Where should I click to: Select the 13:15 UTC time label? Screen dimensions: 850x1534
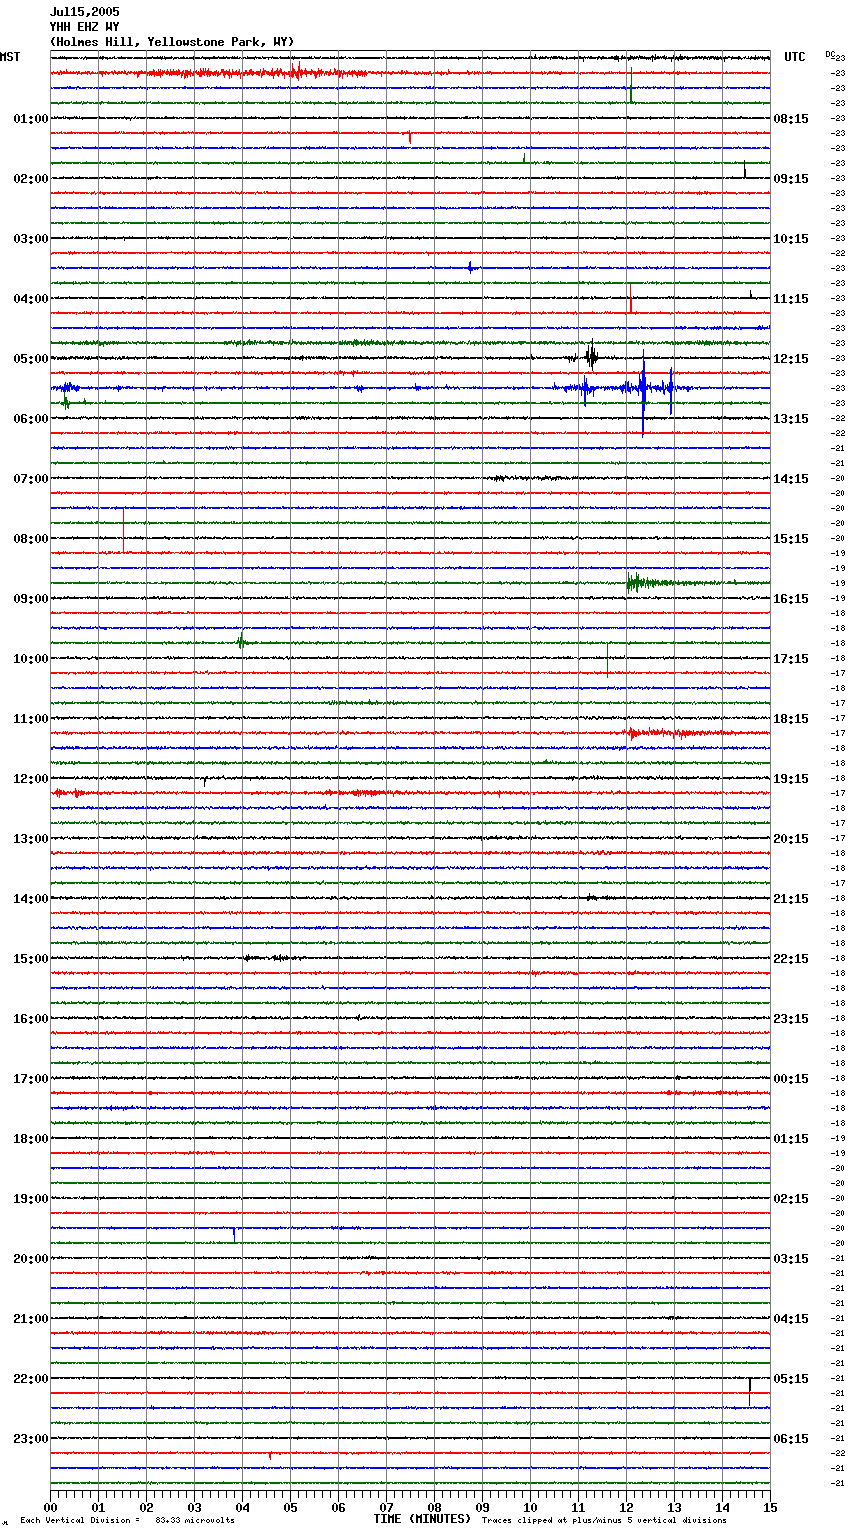click(791, 419)
